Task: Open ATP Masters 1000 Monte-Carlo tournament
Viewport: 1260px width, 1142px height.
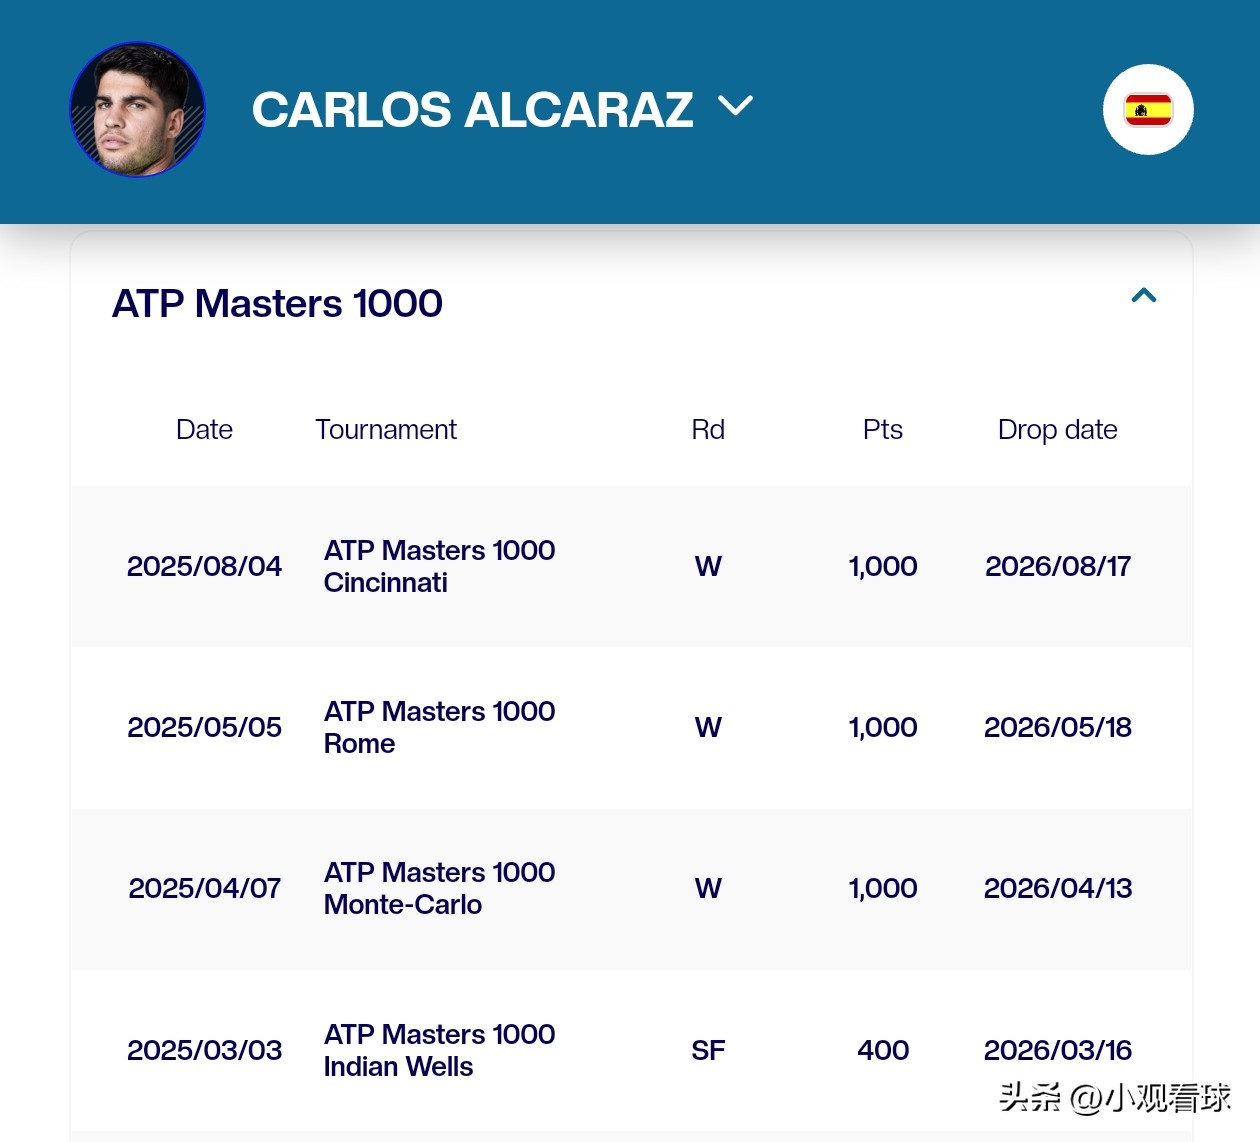Action: pos(439,888)
